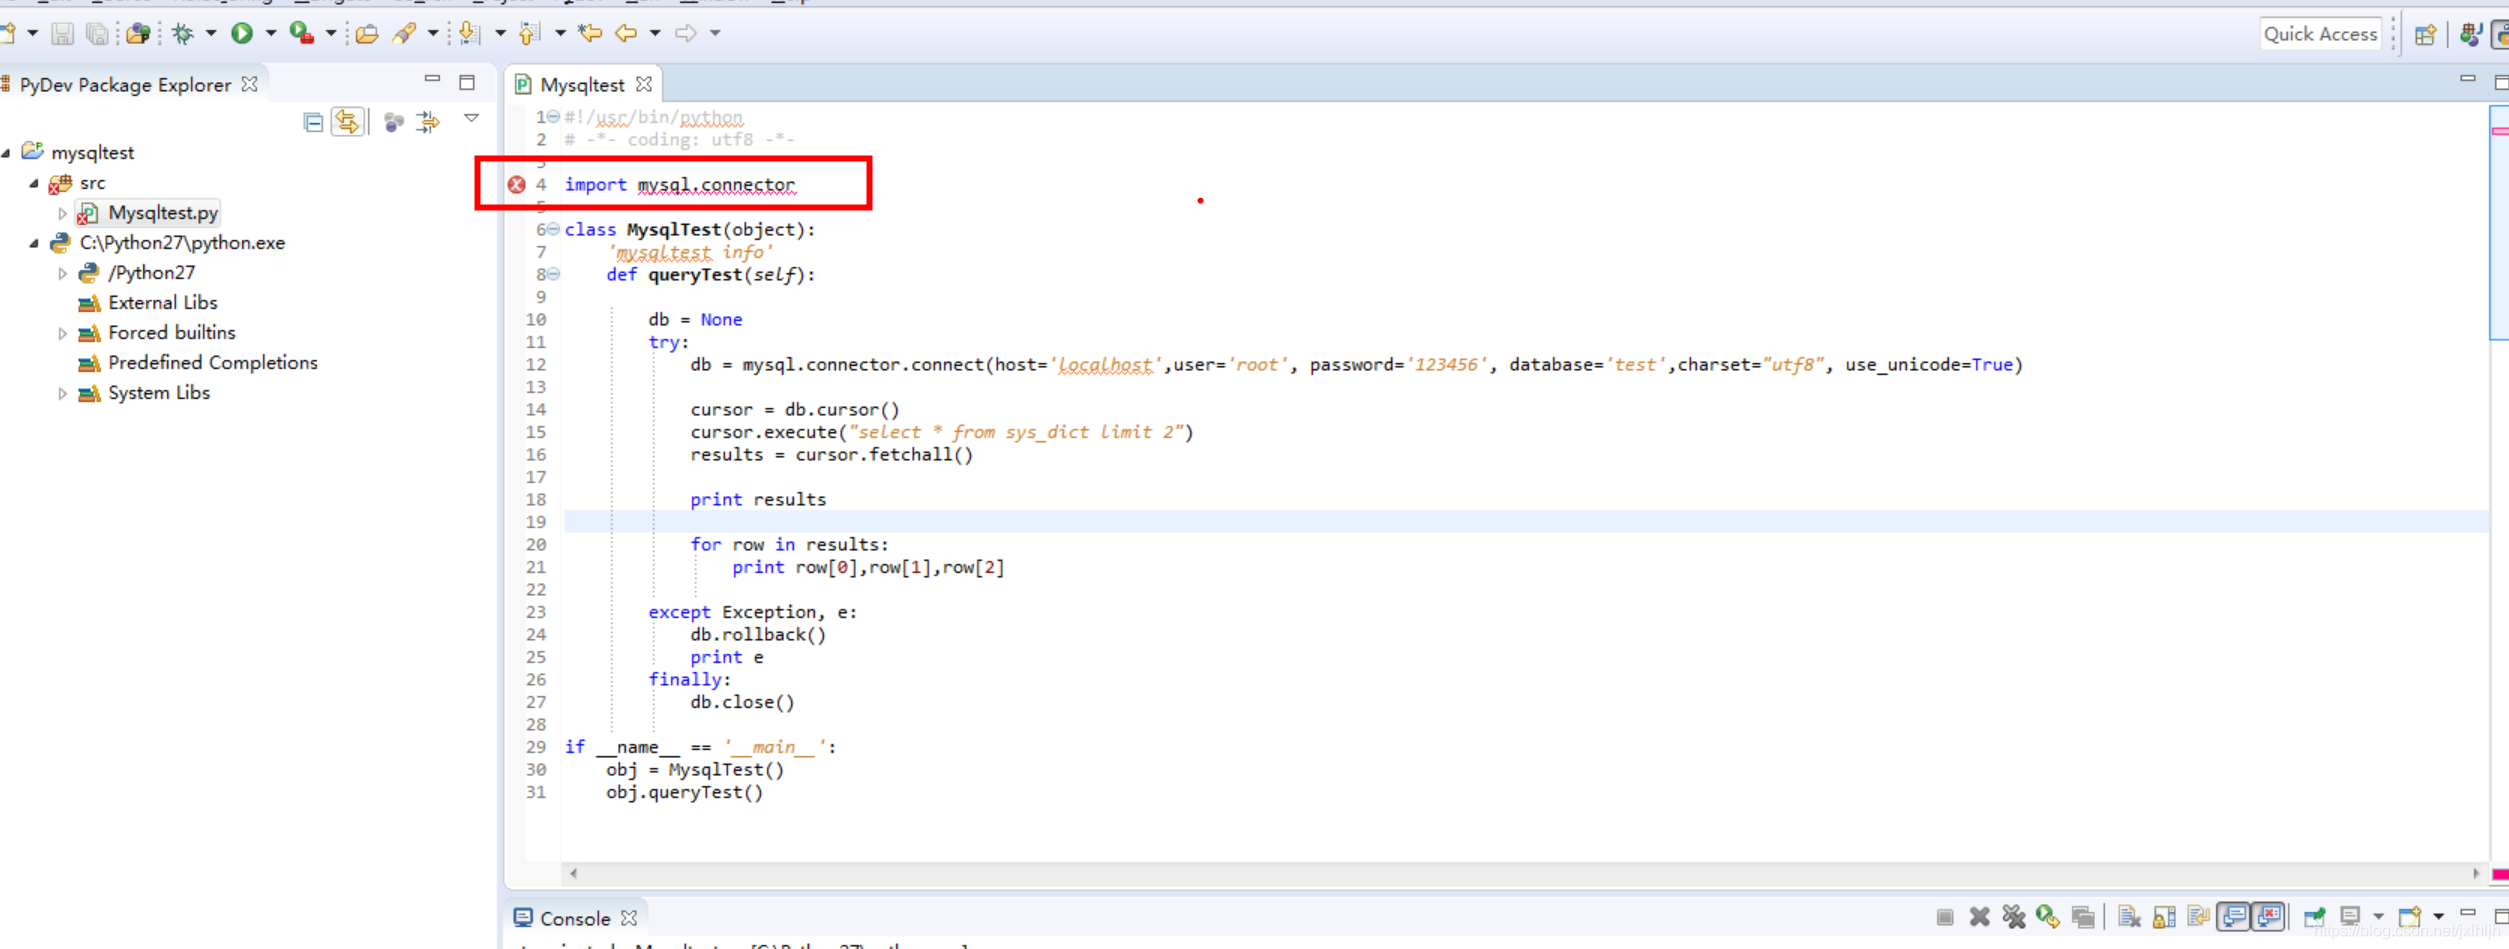
Task: Open the Run button dropdown arrow
Action: point(268,33)
